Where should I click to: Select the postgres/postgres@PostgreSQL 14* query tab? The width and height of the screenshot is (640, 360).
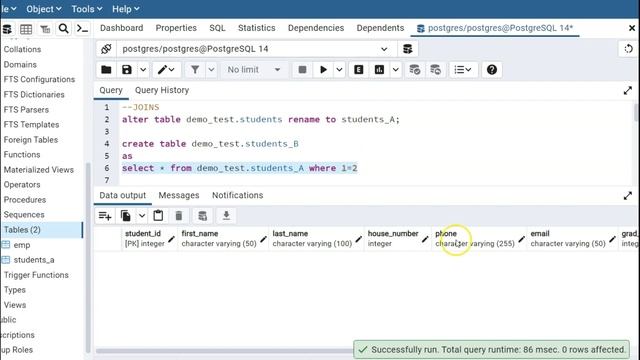[495, 28]
